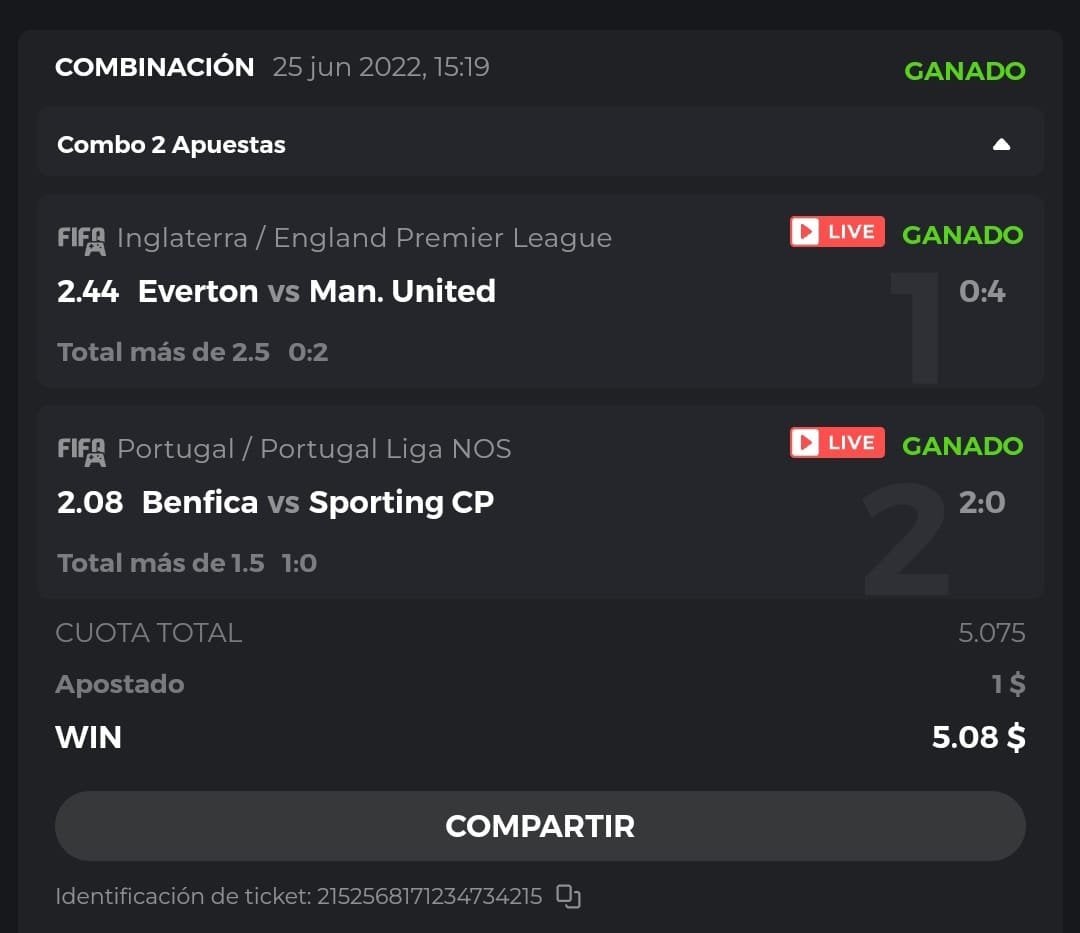Click FIFA gamepad icon for Premier League
The width and height of the screenshot is (1080, 933).
click(x=81, y=240)
